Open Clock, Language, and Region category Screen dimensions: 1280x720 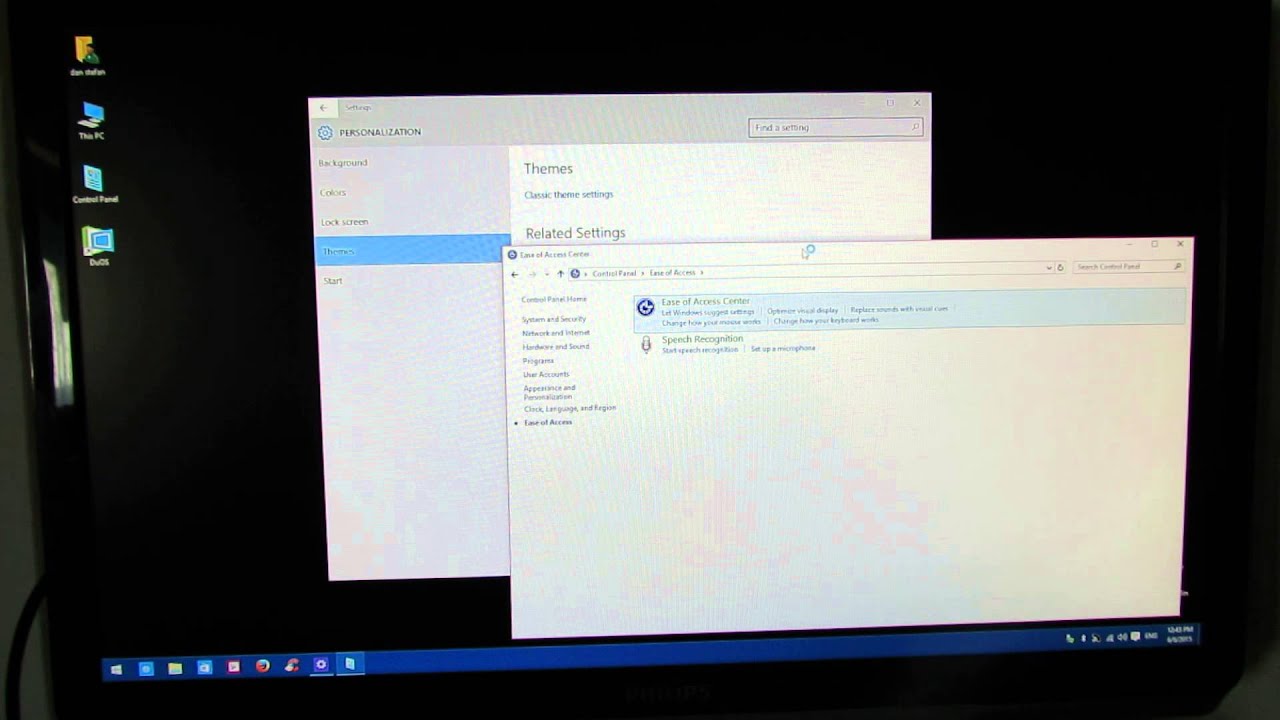[x=570, y=409]
